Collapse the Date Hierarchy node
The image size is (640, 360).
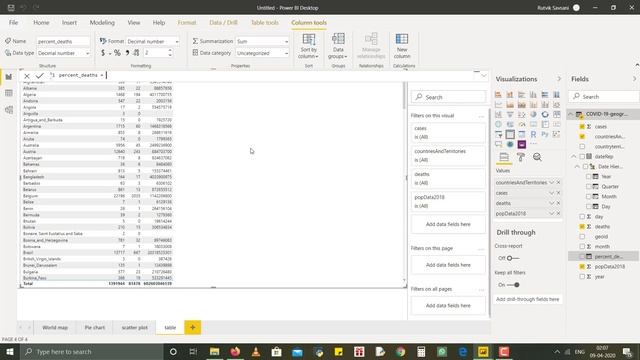click(x=577, y=167)
